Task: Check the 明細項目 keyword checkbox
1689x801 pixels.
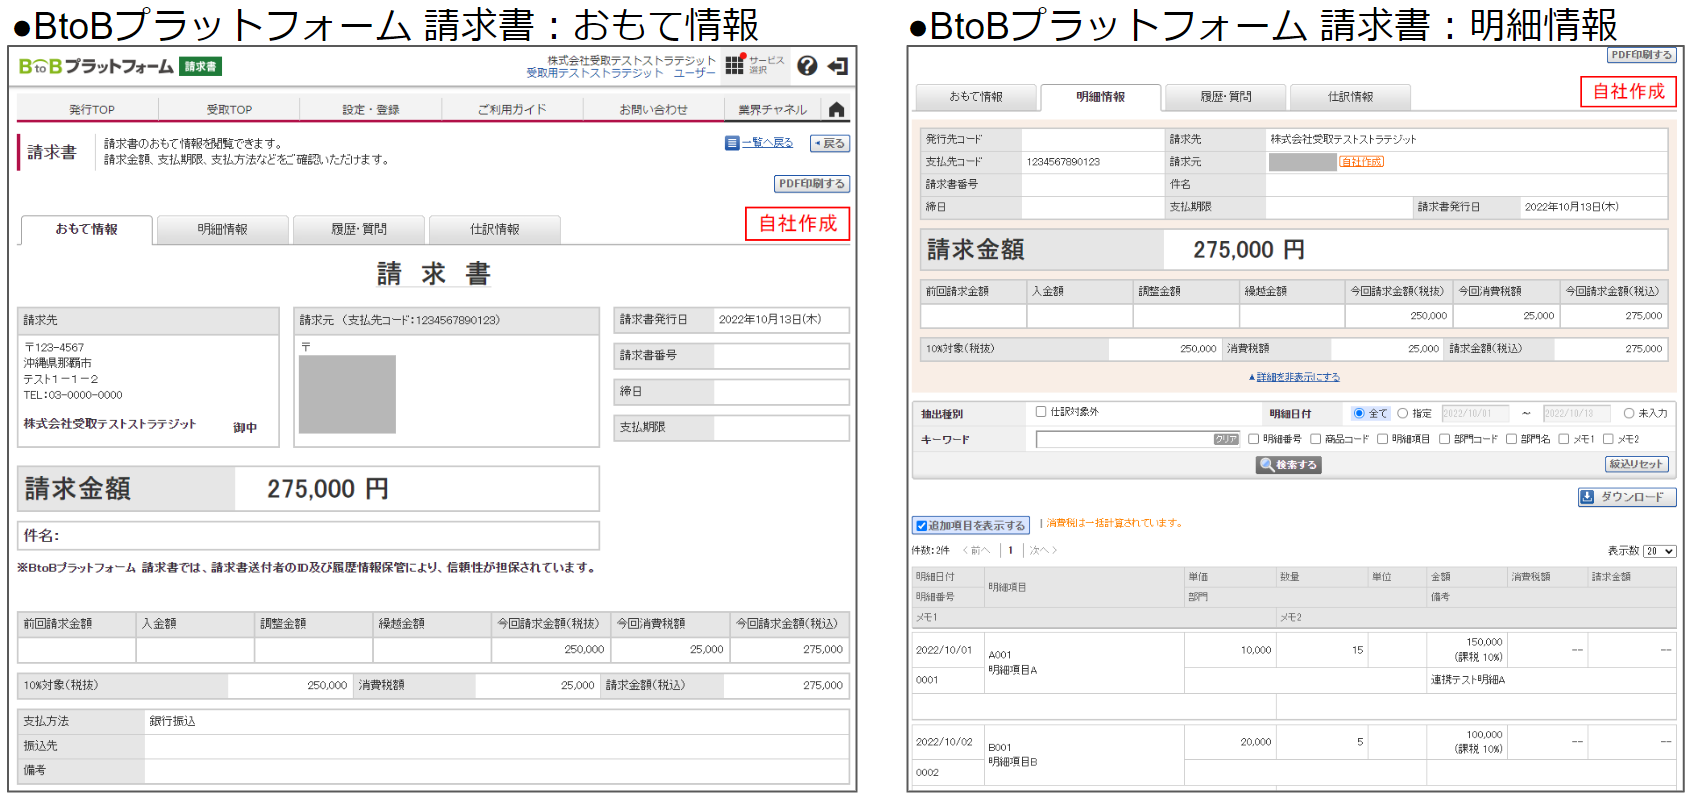Action: (1382, 439)
